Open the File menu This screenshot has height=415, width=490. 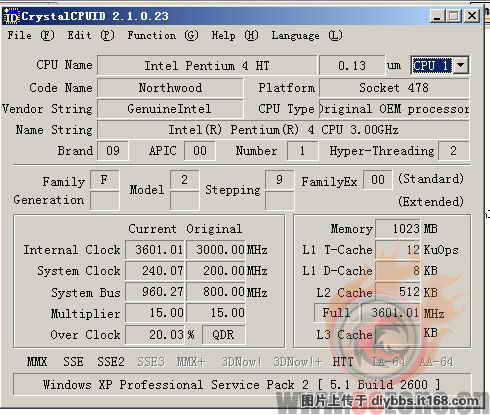(31, 35)
